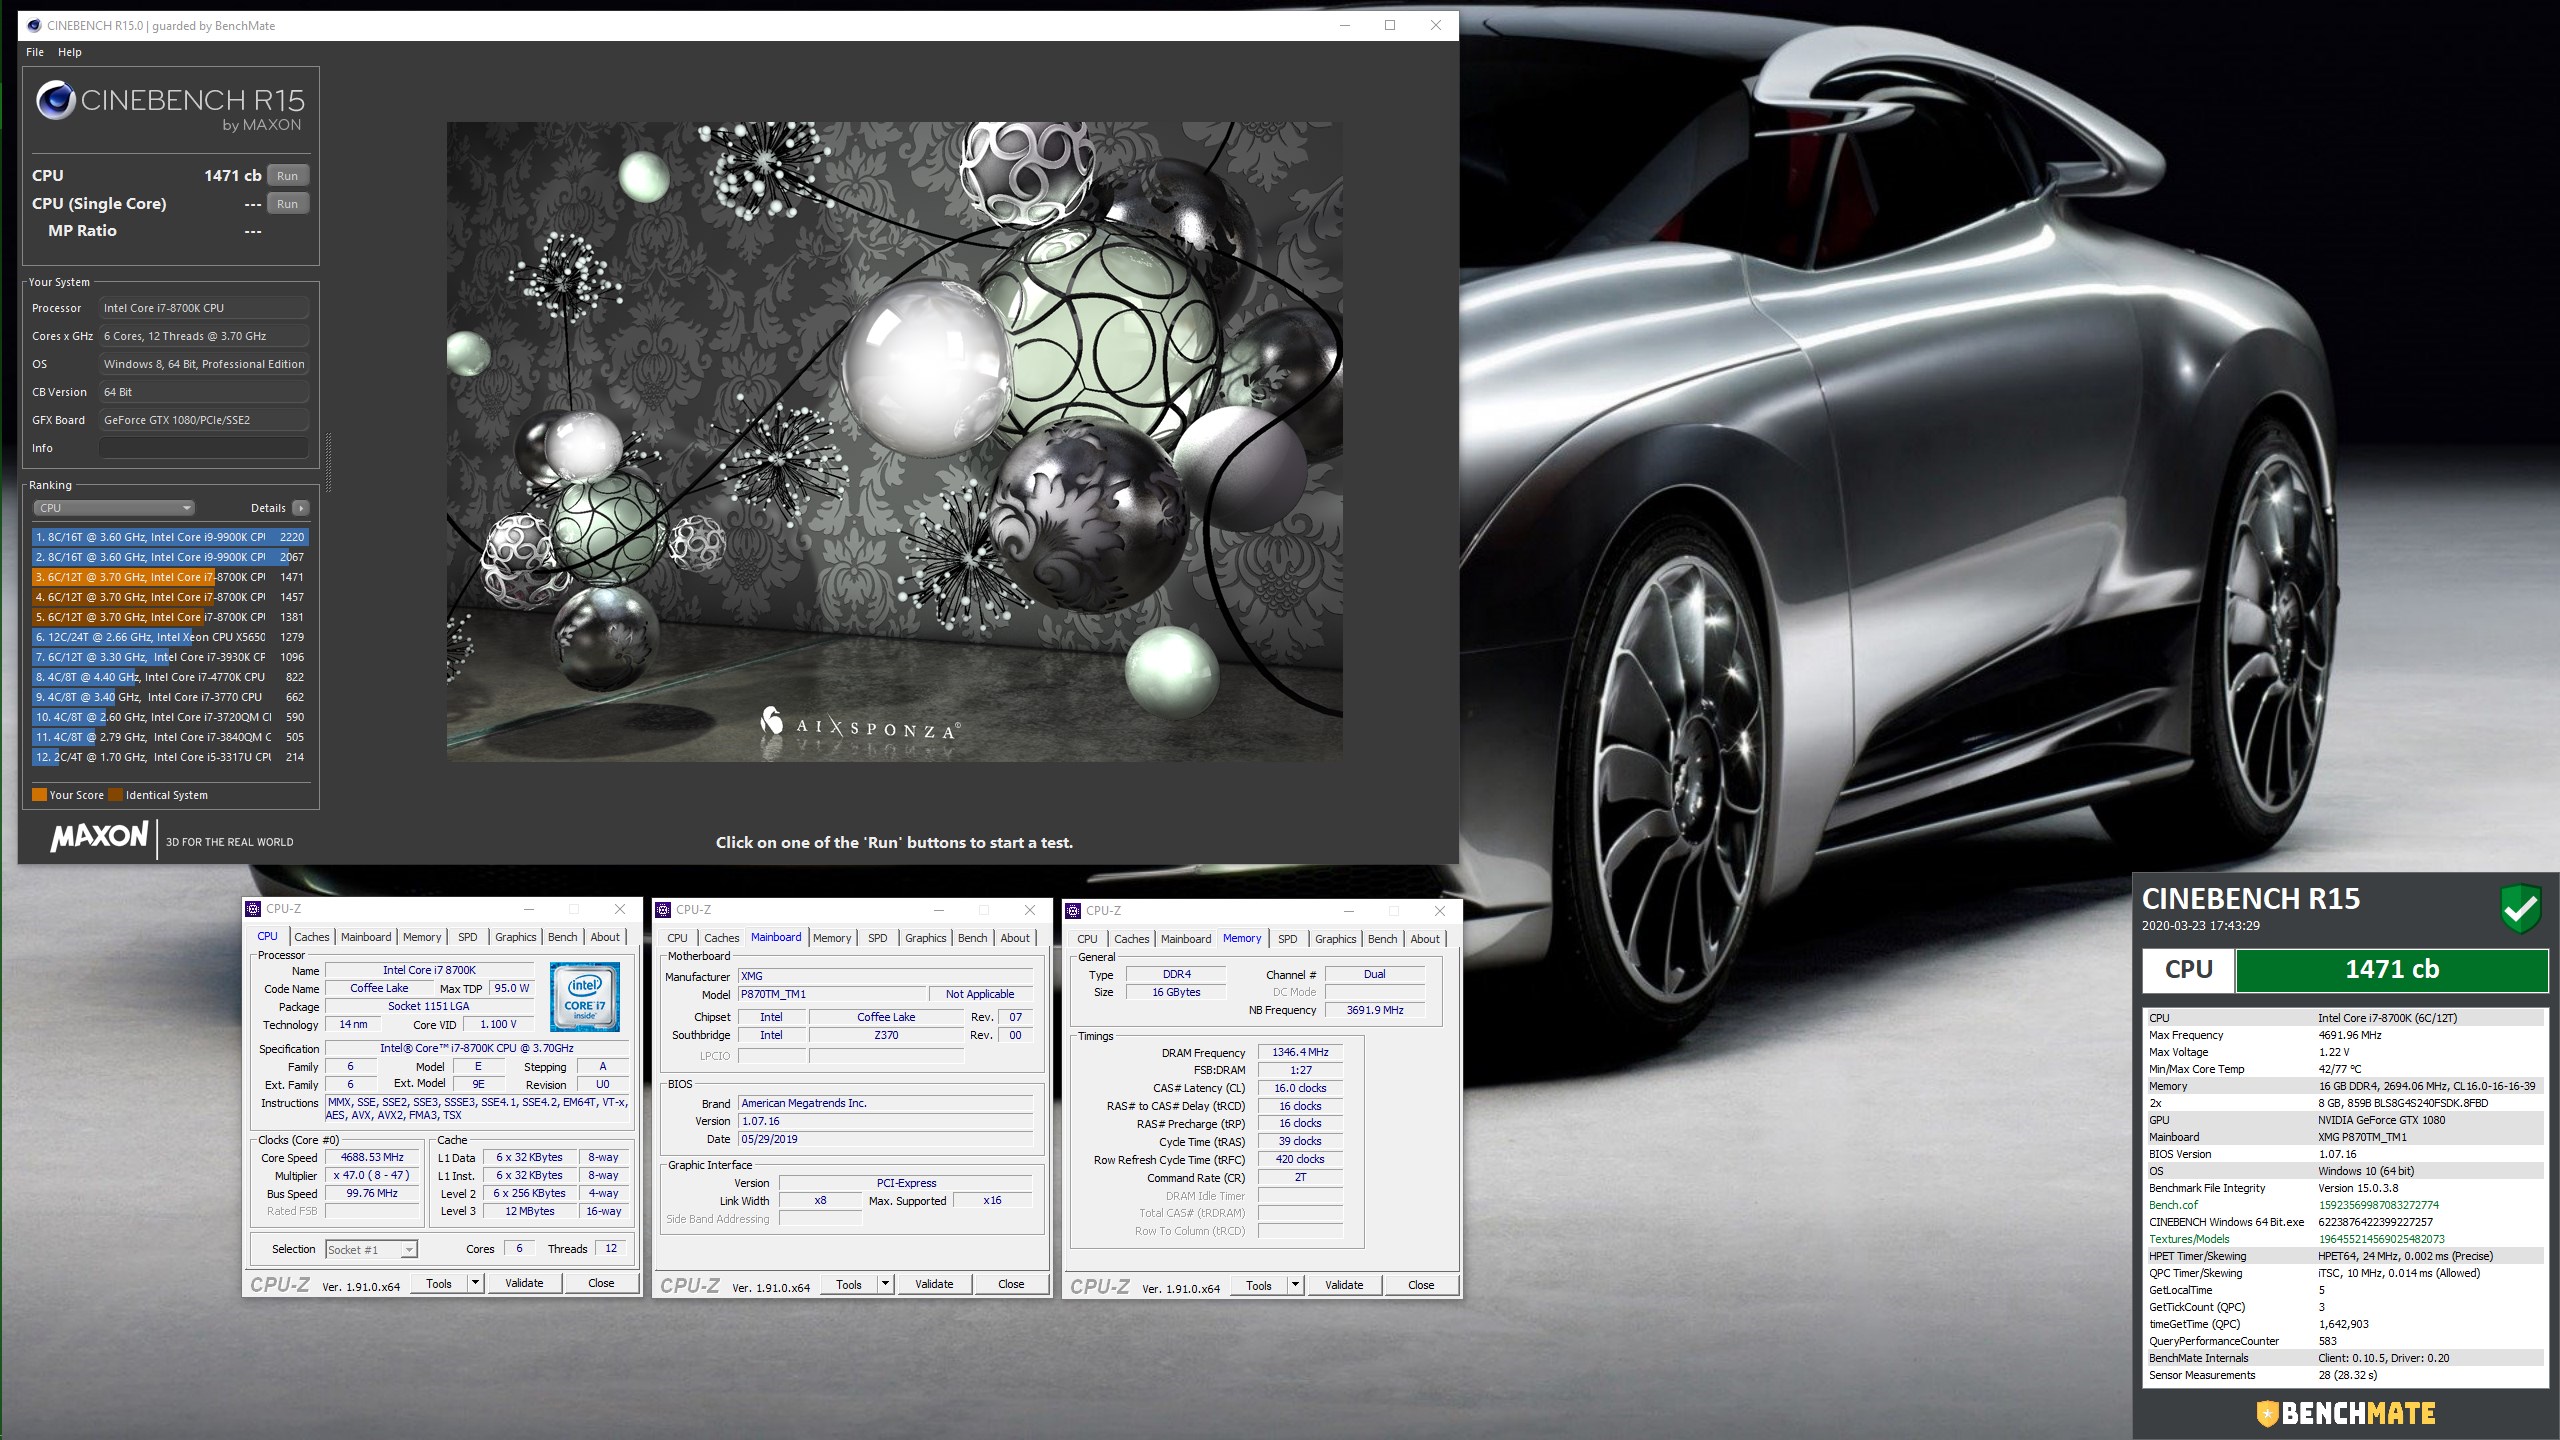Click the BenchMate logo at panel bottom

pyautogui.click(x=2345, y=1413)
